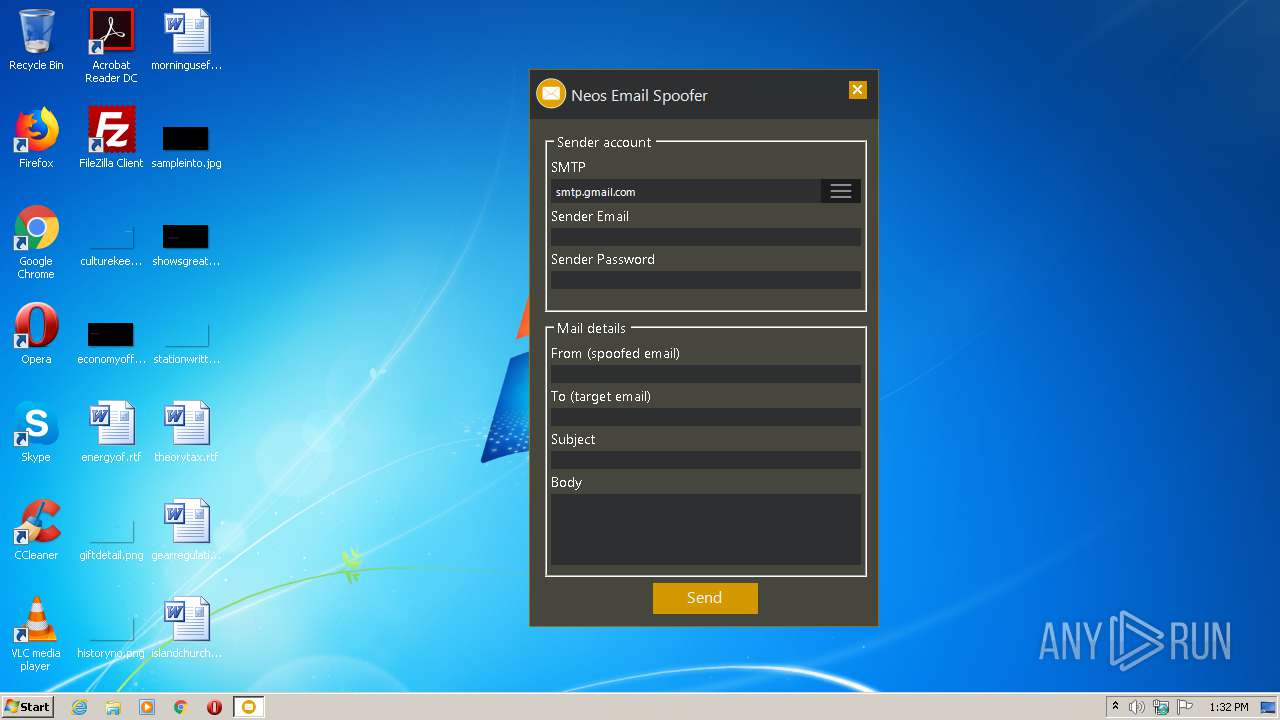This screenshot has height=720, width=1280.
Task: Focus the Sender Email input field
Action: pyautogui.click(x=706, y=237)
